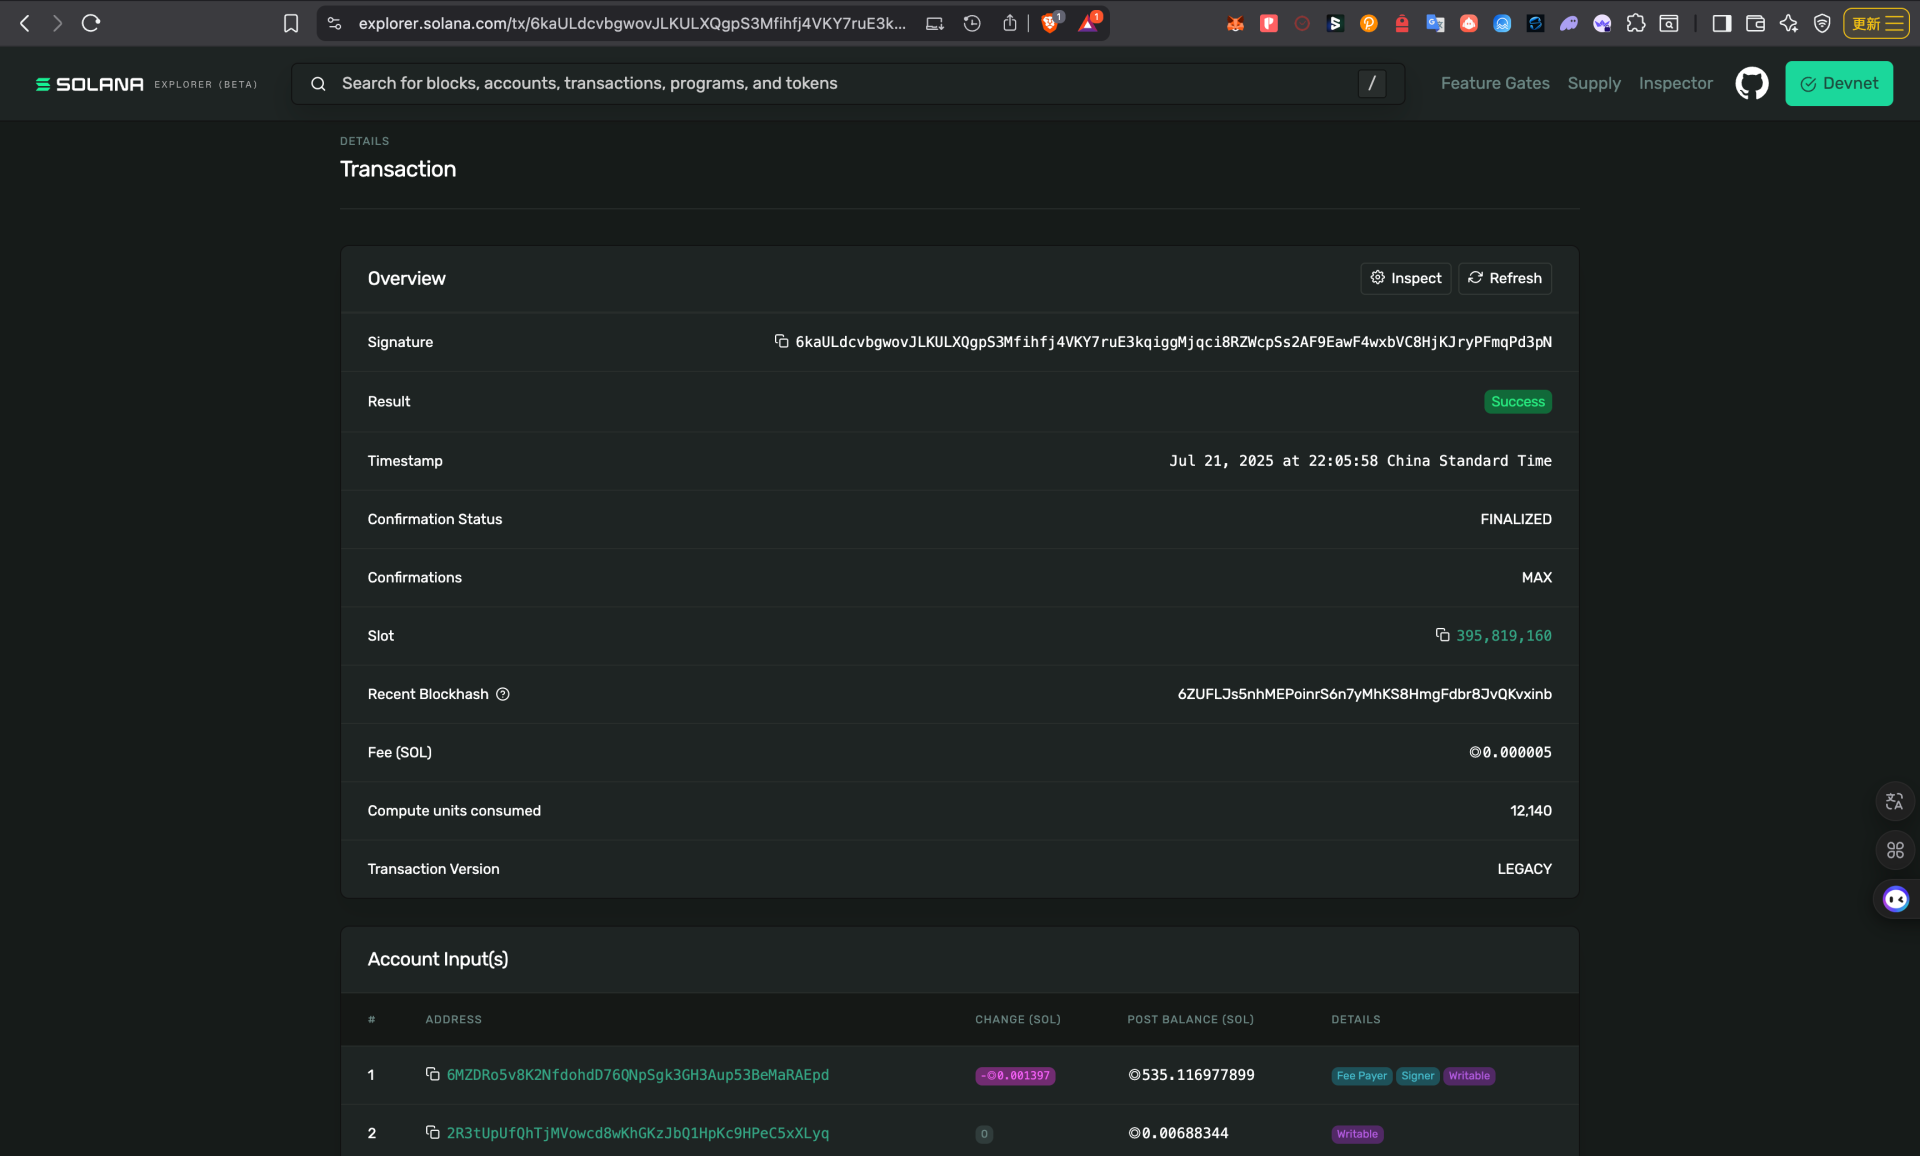1920x1156 pixels.
Task: Click the change amount -0.001397 badge
Action: click(x=1015, y=1076)
